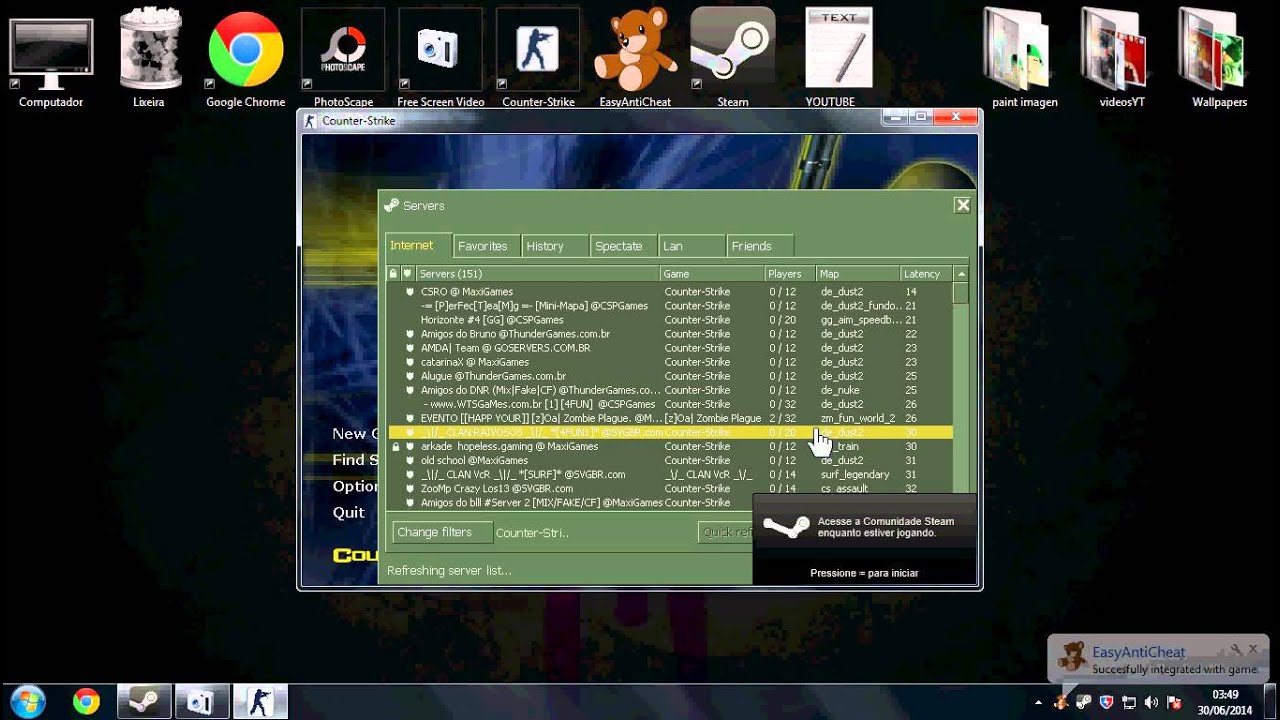The height and width of the screenshot is (720, 1280).
Task: Click the Steam tray icon
Action: 1084,703
